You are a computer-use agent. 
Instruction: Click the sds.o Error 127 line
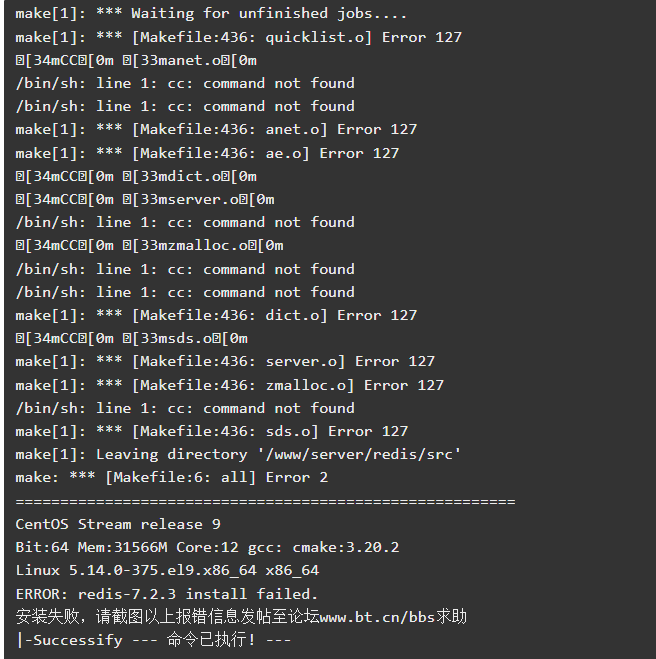(211, 432)
